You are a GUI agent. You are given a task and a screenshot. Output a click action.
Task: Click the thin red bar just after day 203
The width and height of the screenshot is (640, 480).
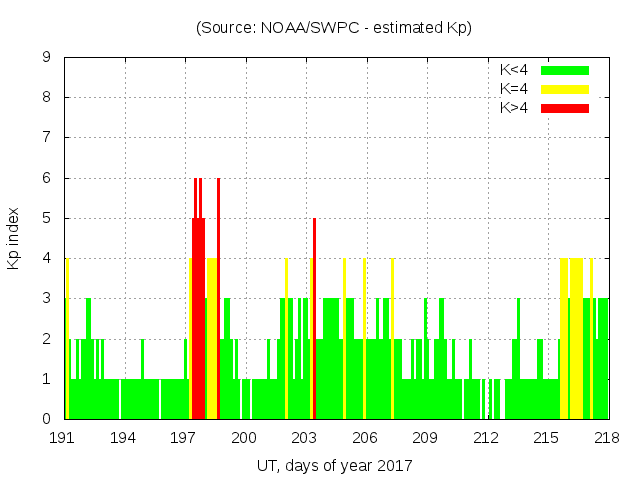coord(314,320)
